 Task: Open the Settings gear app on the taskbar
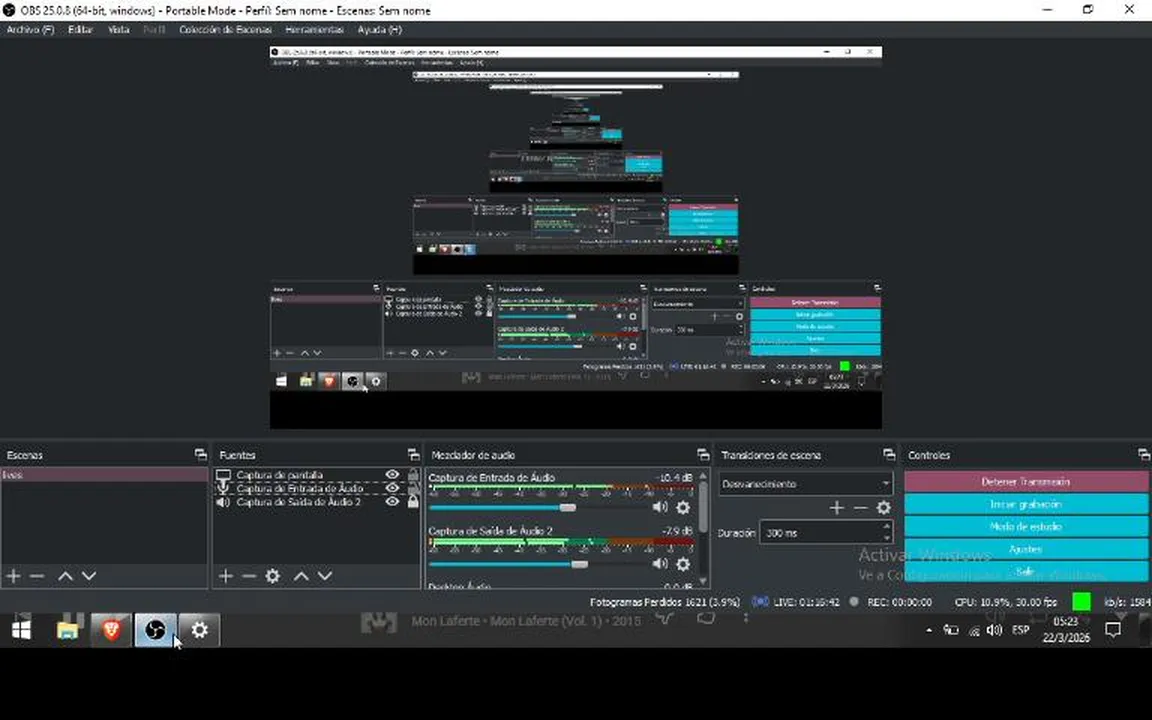[x=199, y=630]
